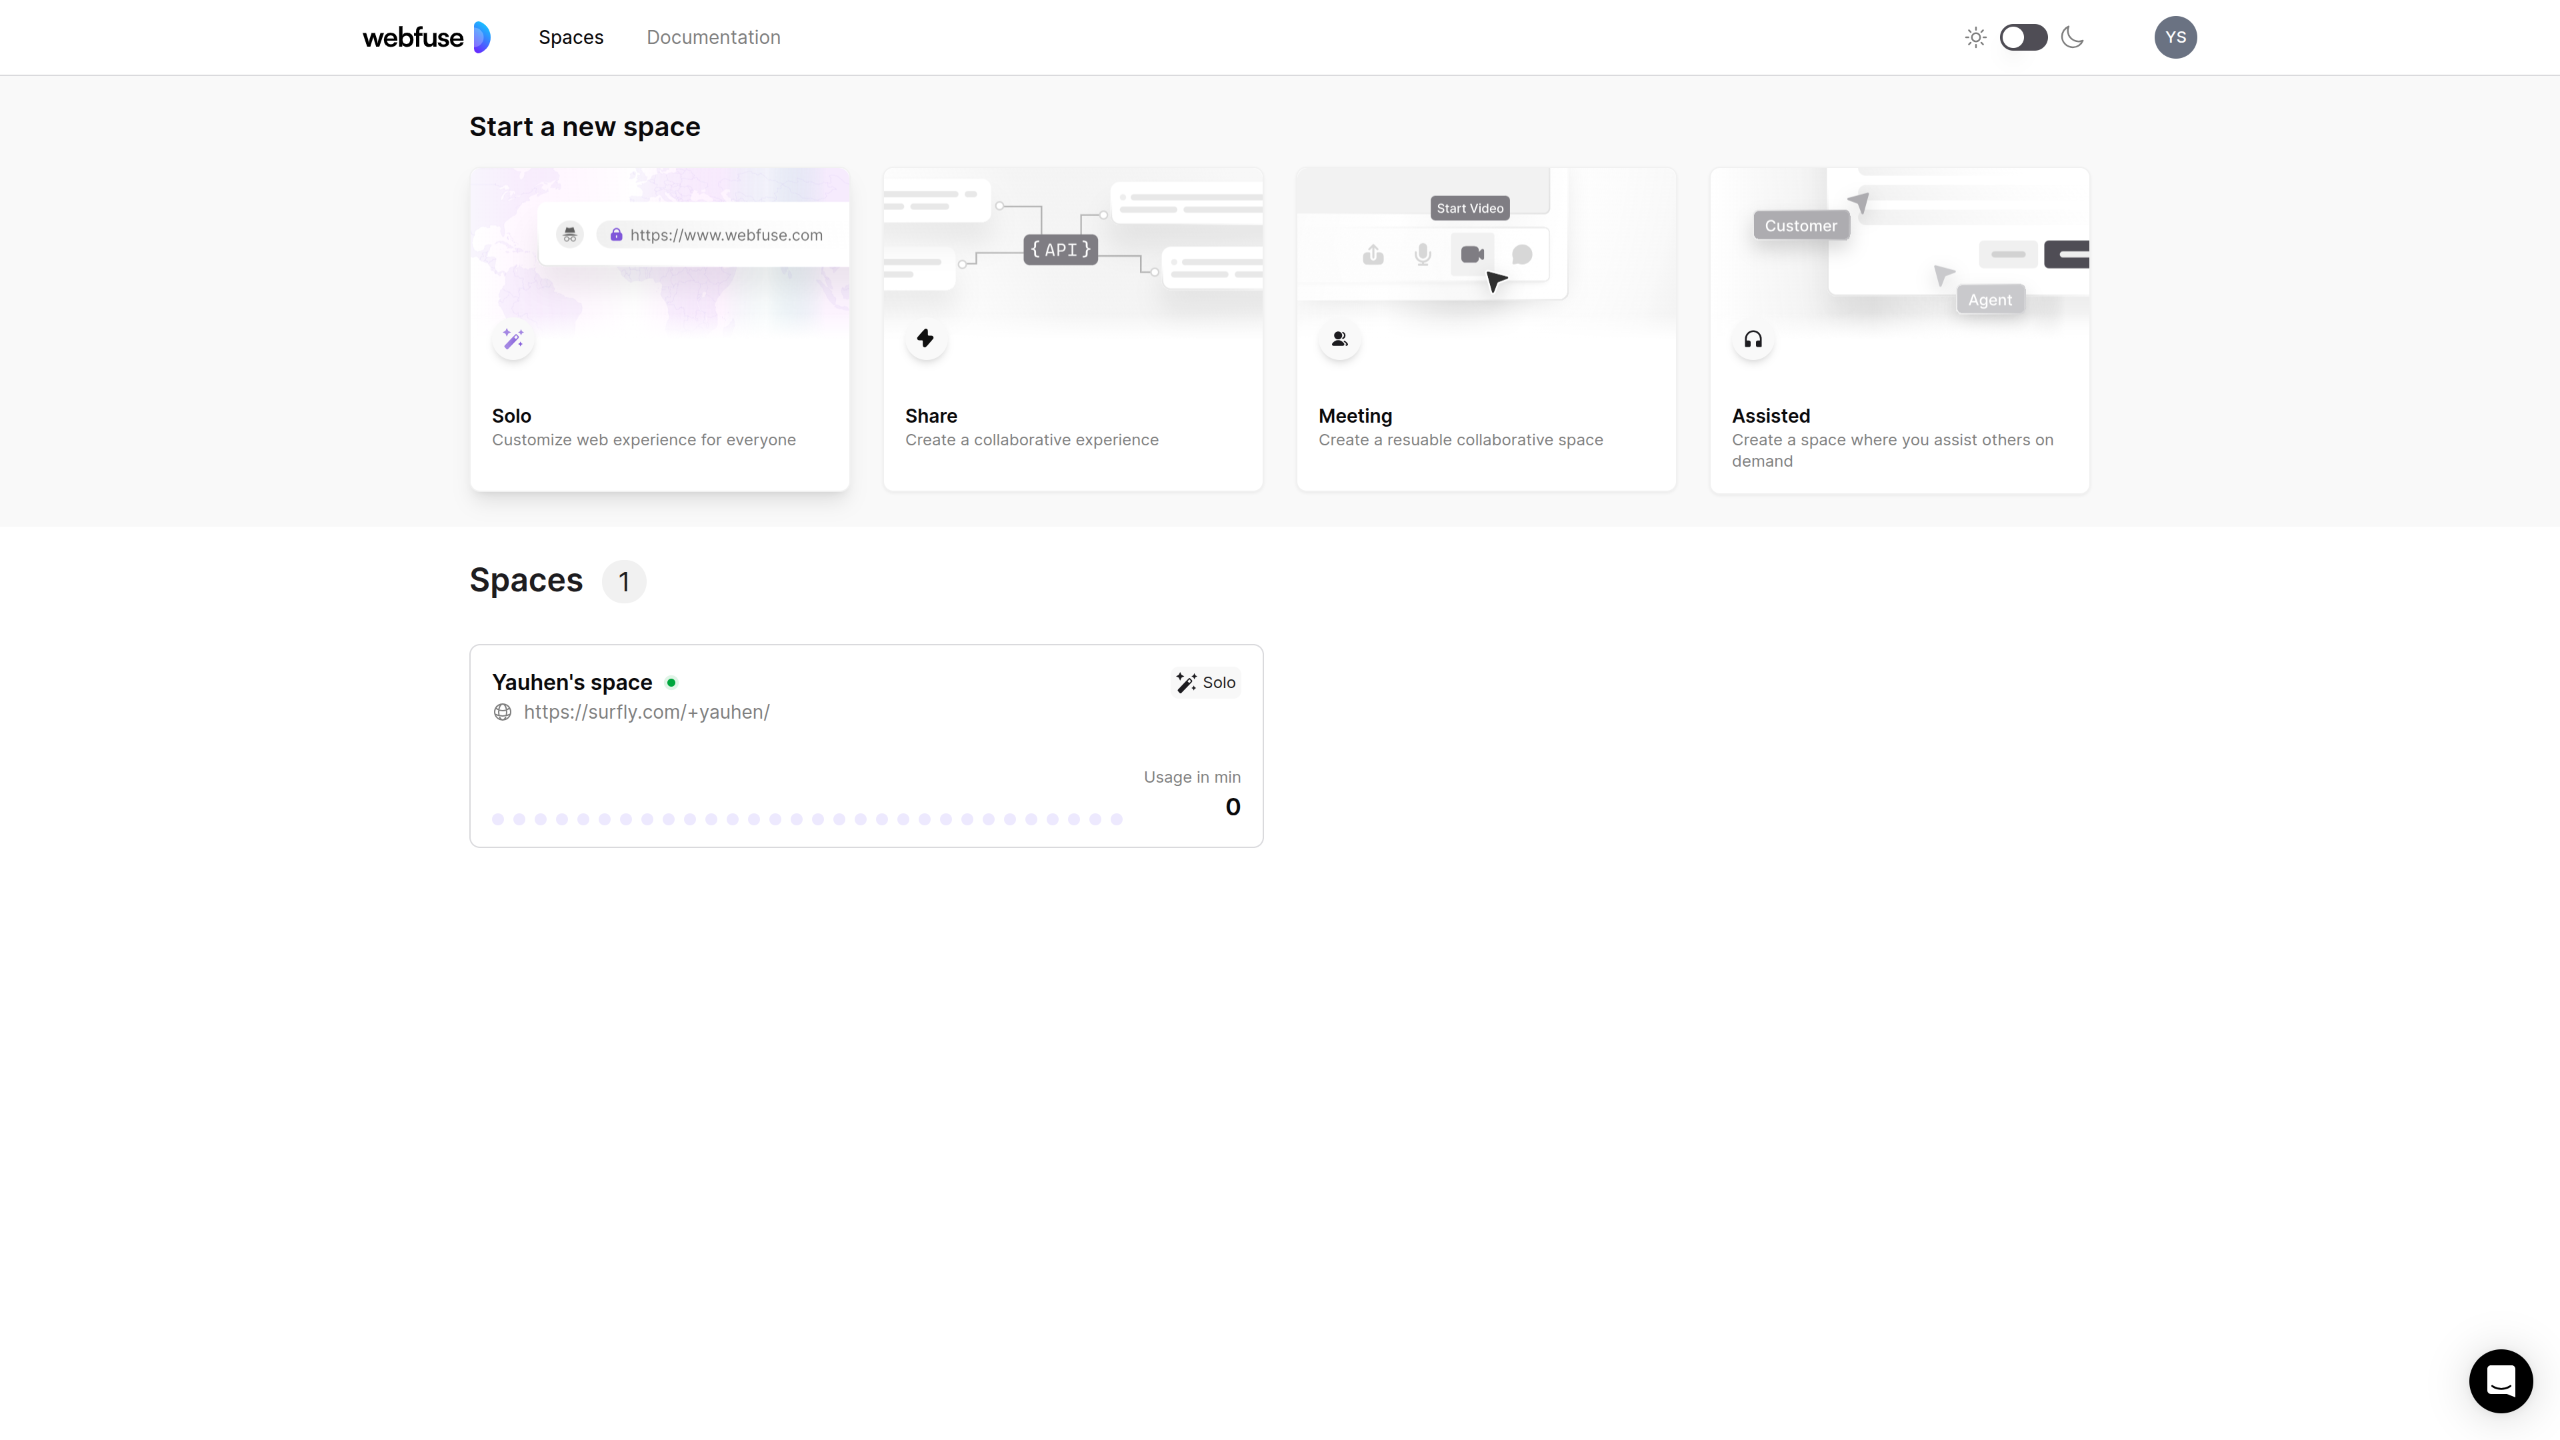This screenshot has width=2560, height=1440.
Task: Click the webfuse logo
Action: pyautogui.click(x=426, y=37)
